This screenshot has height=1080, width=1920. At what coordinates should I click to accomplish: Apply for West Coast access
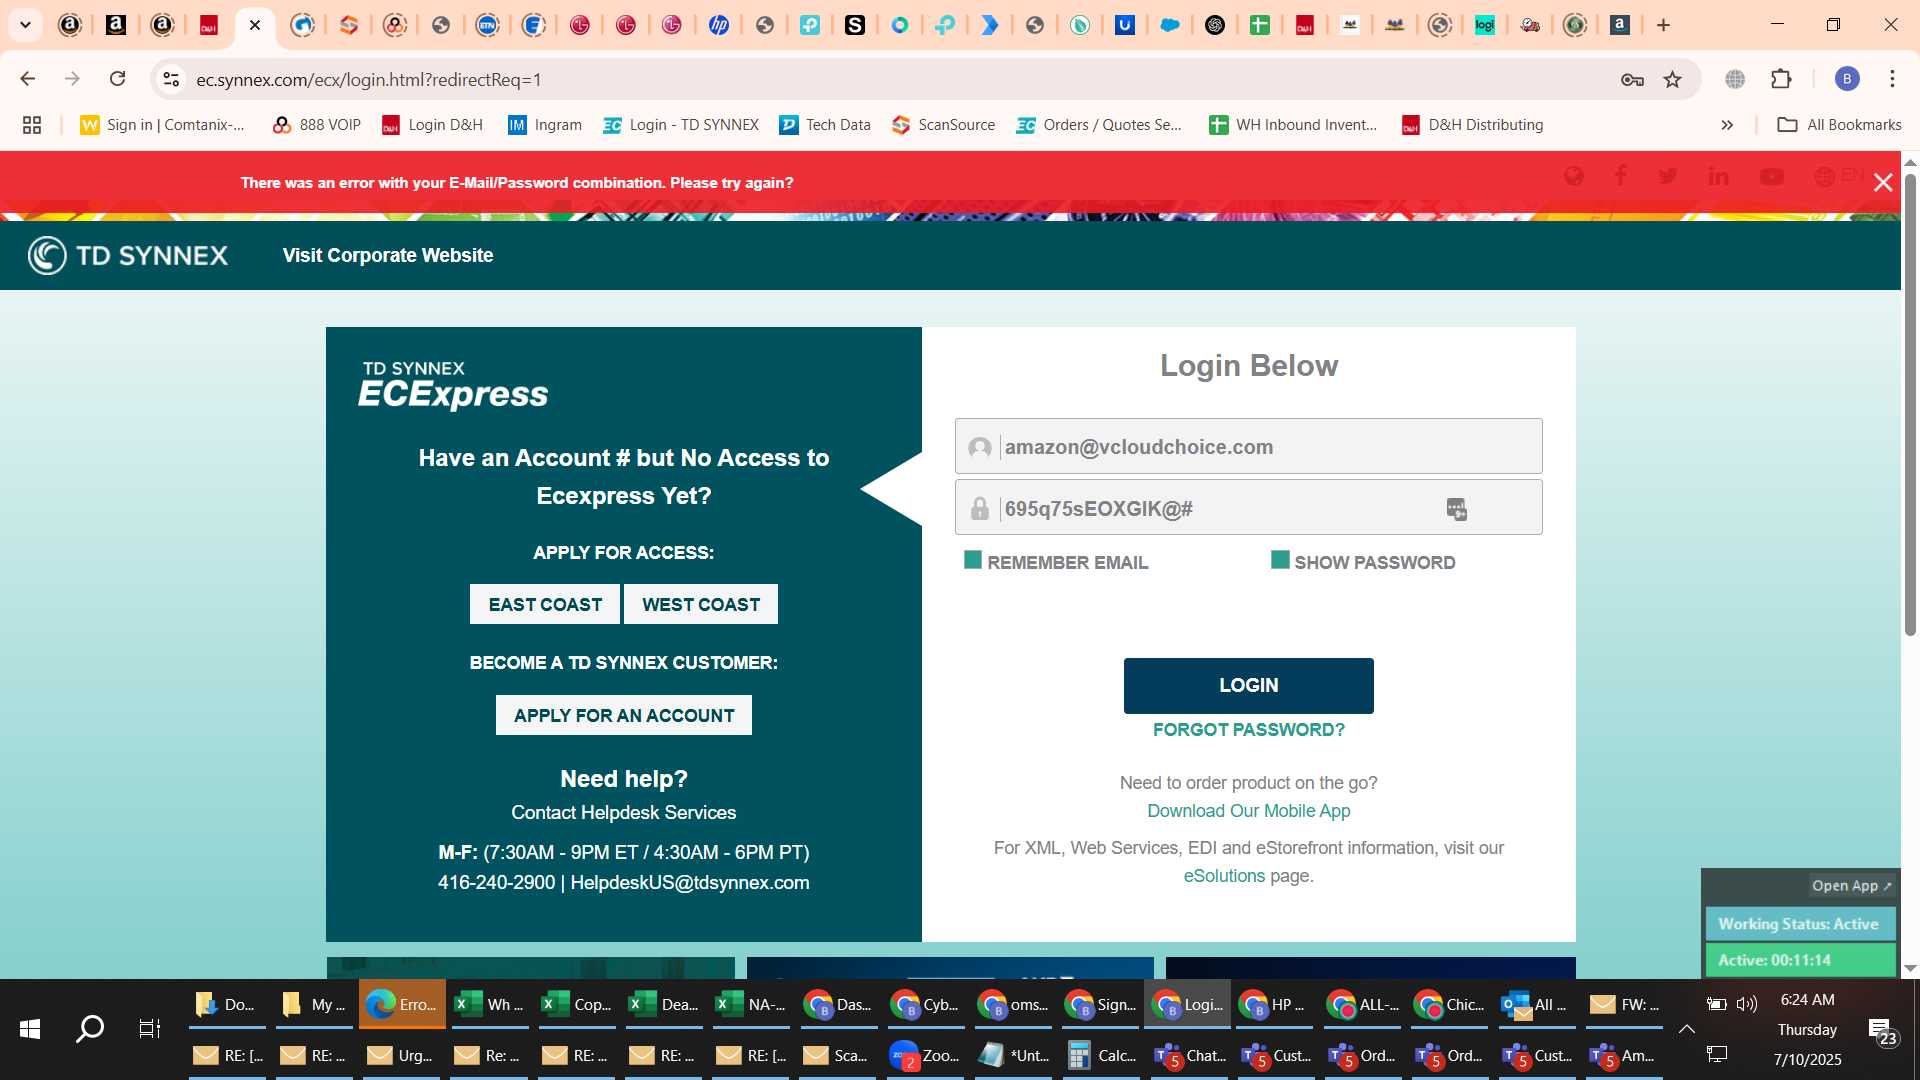(x=701, y=604)
